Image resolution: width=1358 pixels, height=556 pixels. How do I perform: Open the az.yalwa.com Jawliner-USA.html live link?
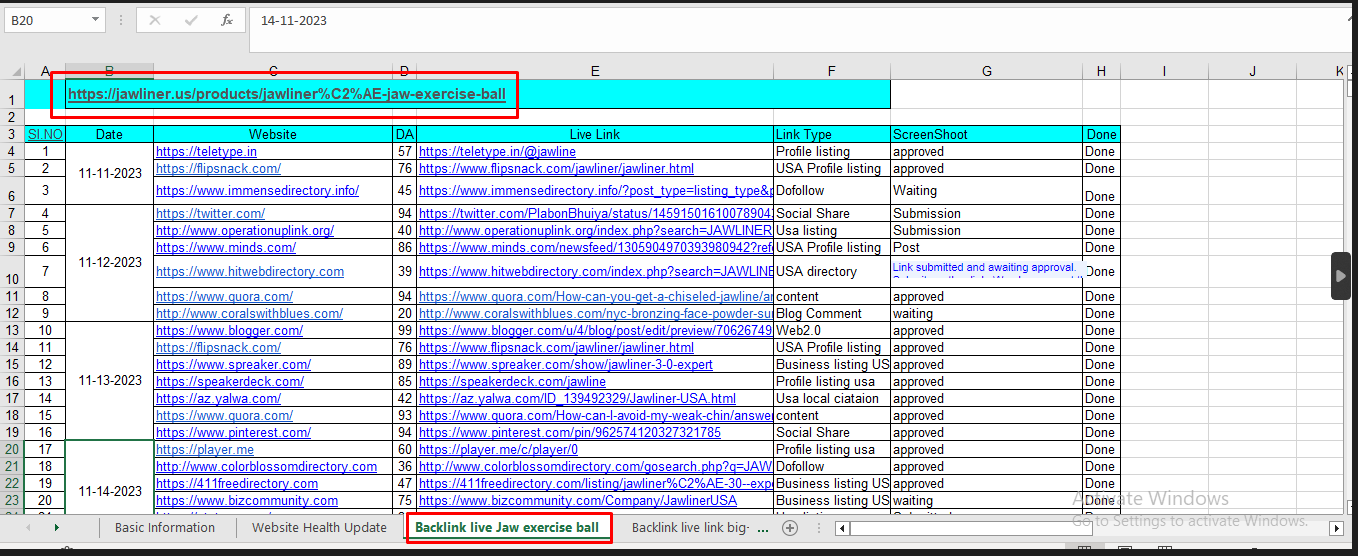click(x=577, y=398)
